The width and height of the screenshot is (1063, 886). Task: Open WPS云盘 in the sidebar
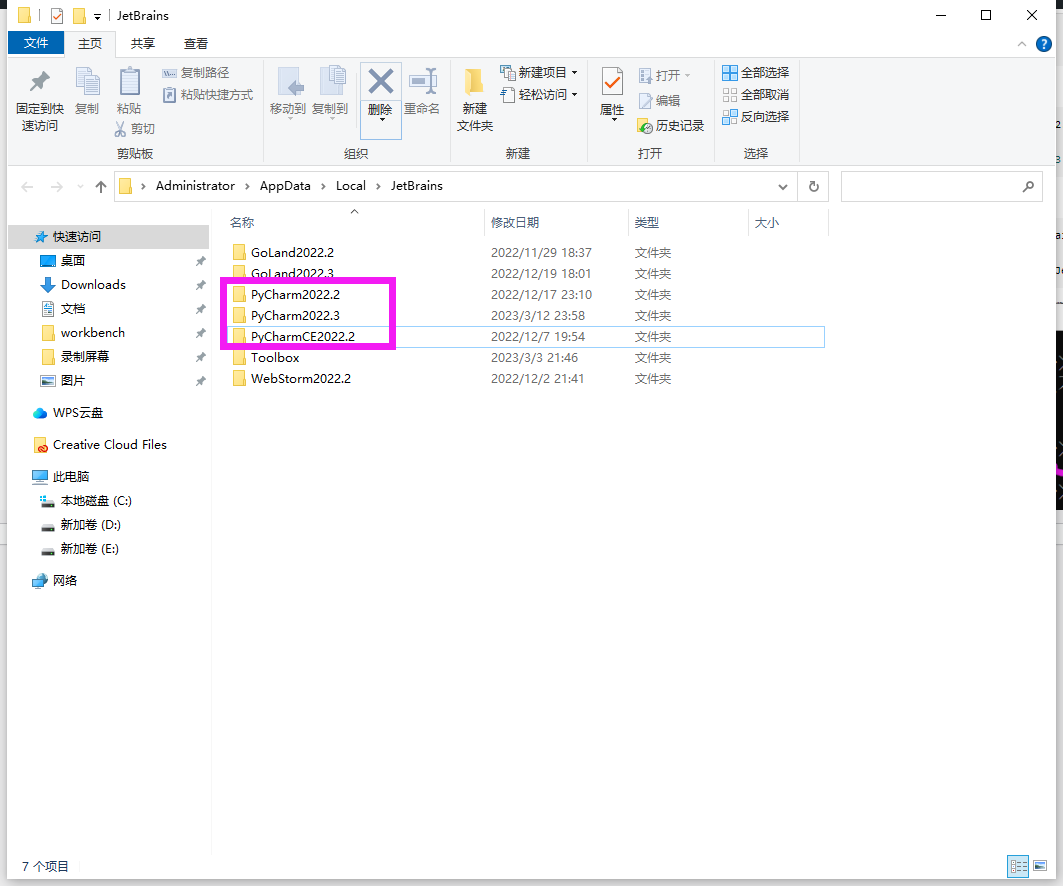point(78,413)
